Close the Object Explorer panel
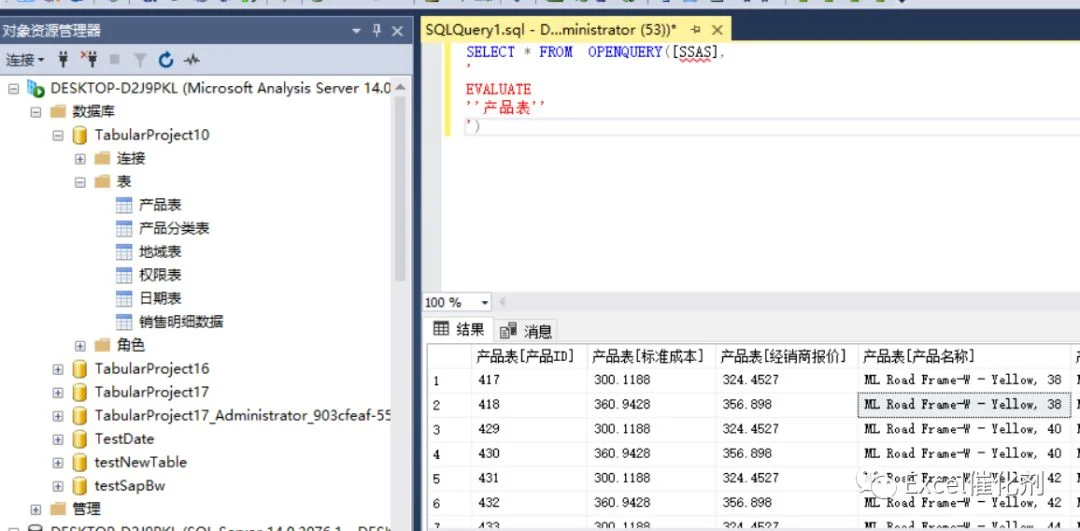This screenshot has height=531, width=1080. (397, 31)
